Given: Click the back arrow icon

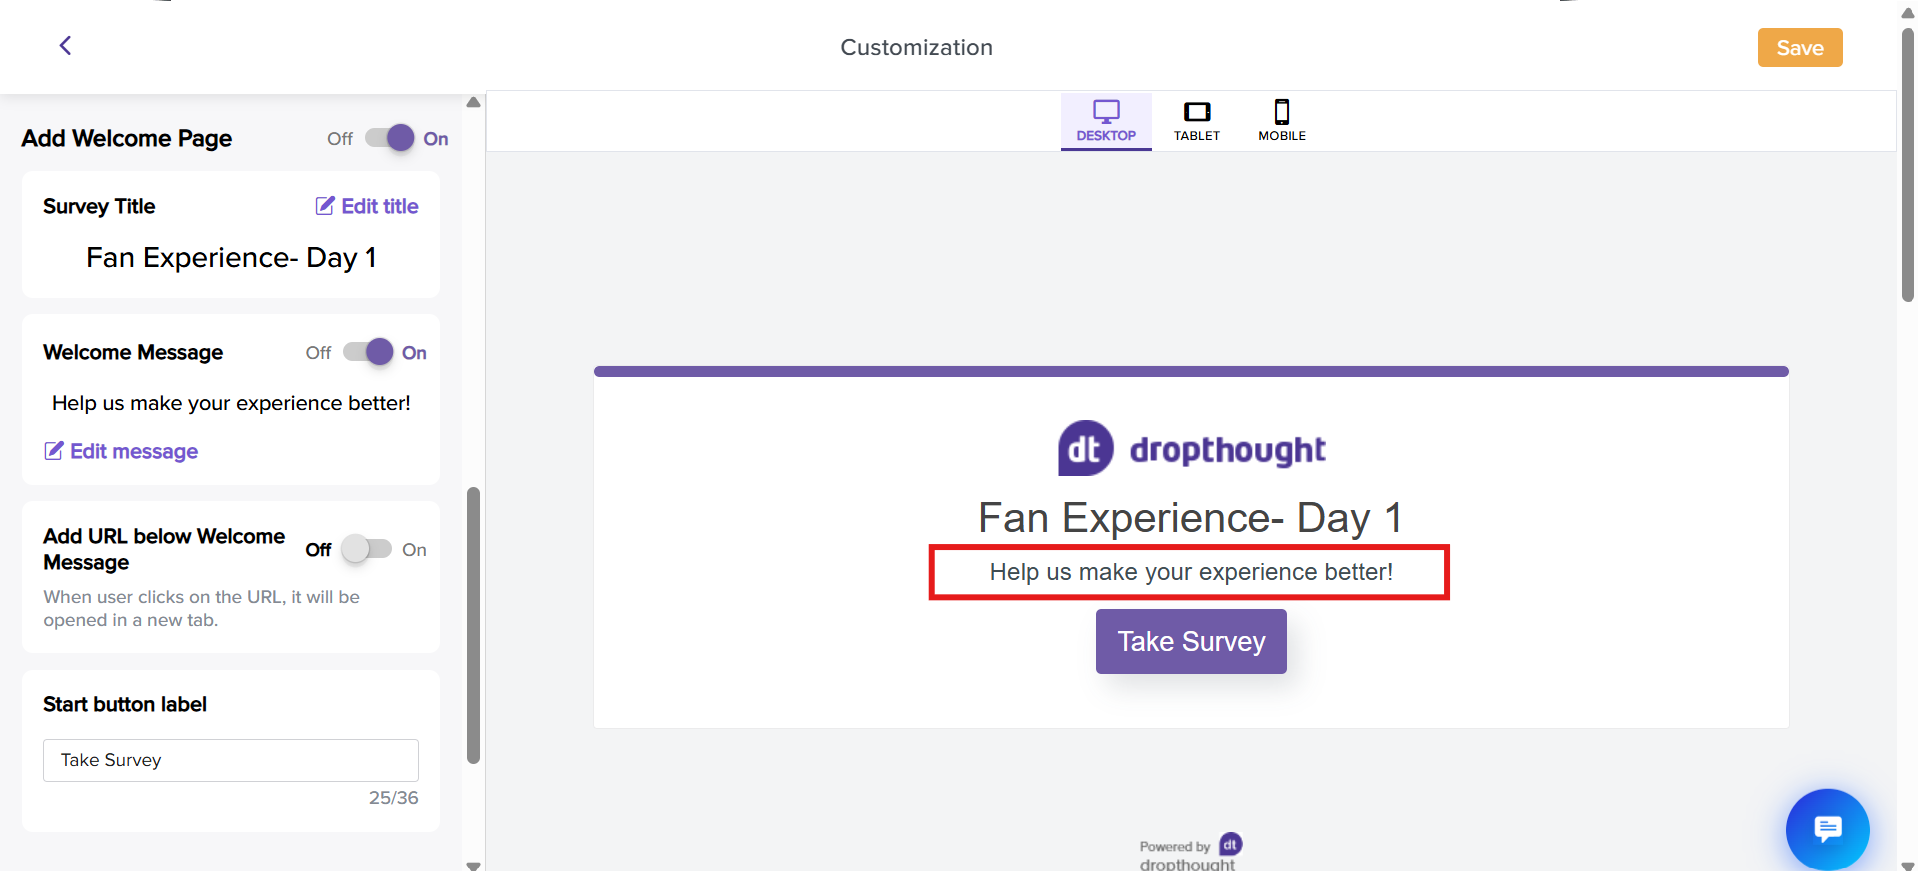Looking at the screenshot, I should coord(65,46).
